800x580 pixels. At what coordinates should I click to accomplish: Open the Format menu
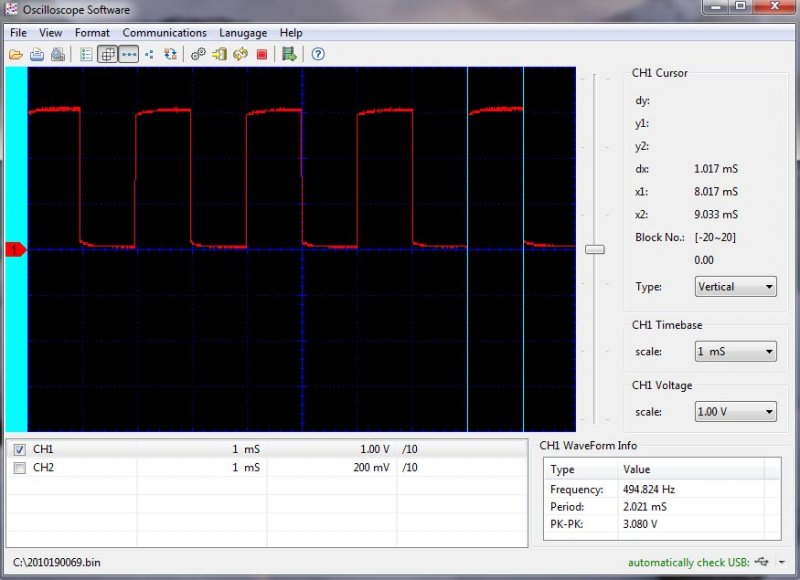tap(92, 33)
